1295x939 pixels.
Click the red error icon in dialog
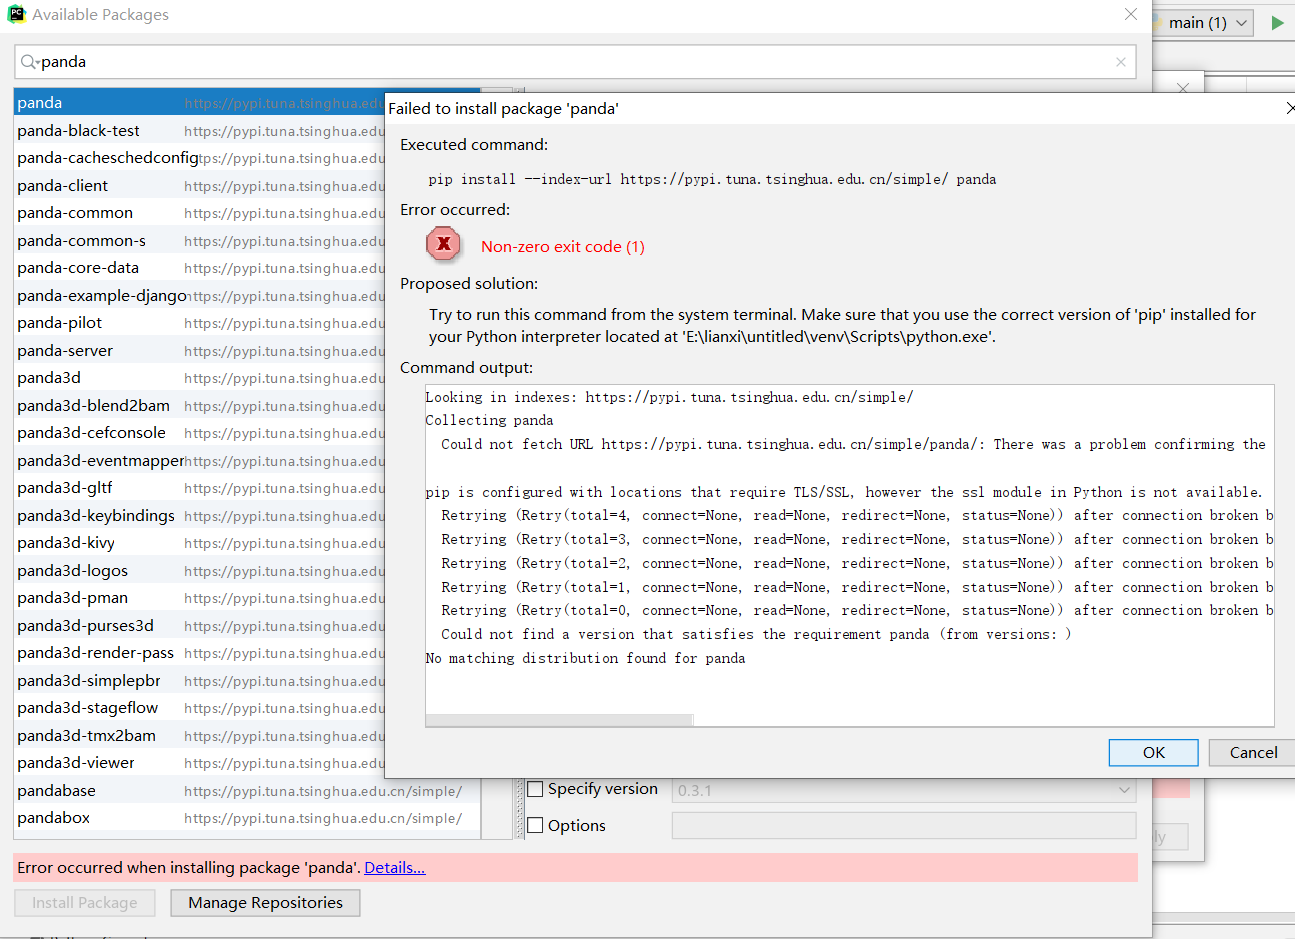point(443,244)
